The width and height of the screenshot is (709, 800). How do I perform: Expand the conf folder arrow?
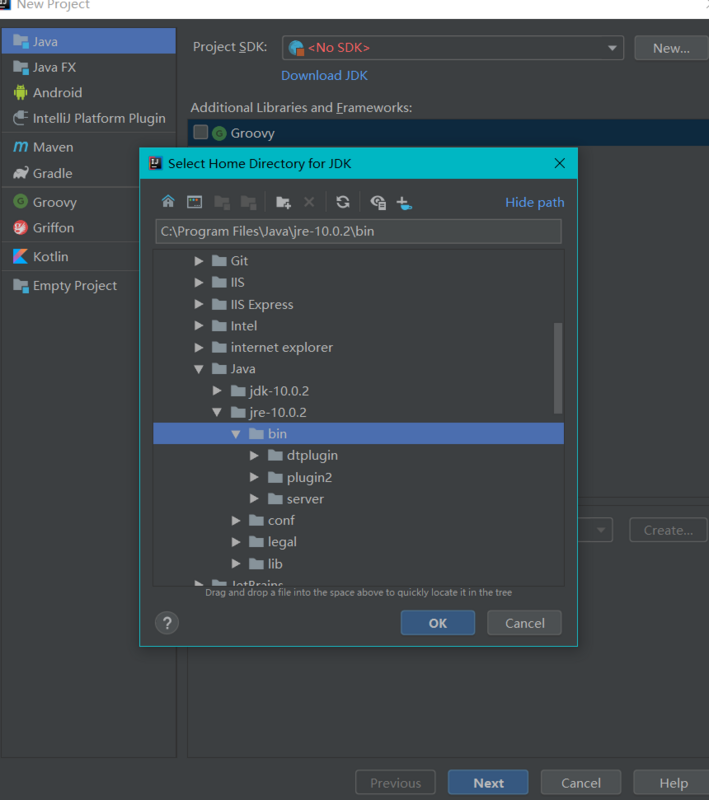(x=236, y=520)
